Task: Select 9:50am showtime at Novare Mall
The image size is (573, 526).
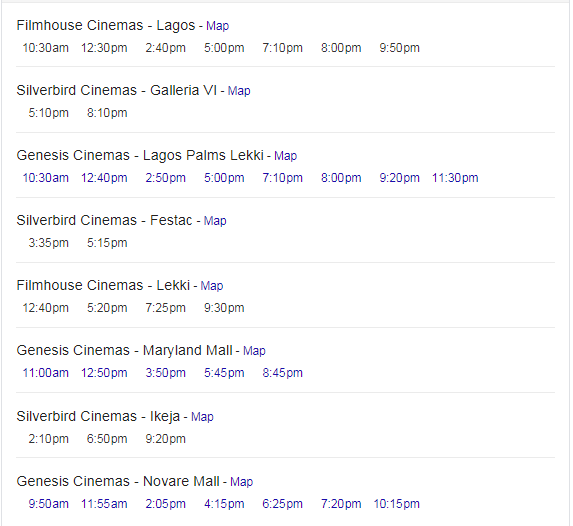Action: click(x=49, y=504)
